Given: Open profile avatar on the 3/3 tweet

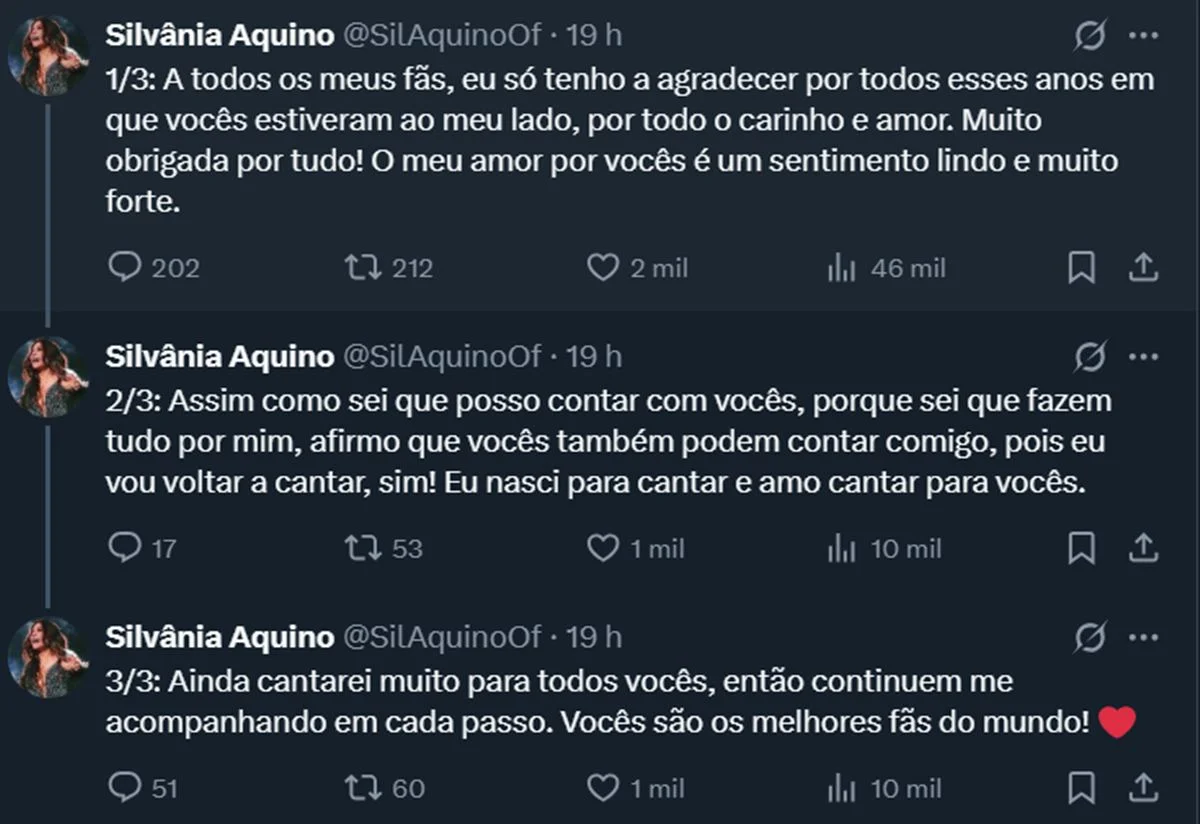Looking at the screenshot, I should (48, 657).
